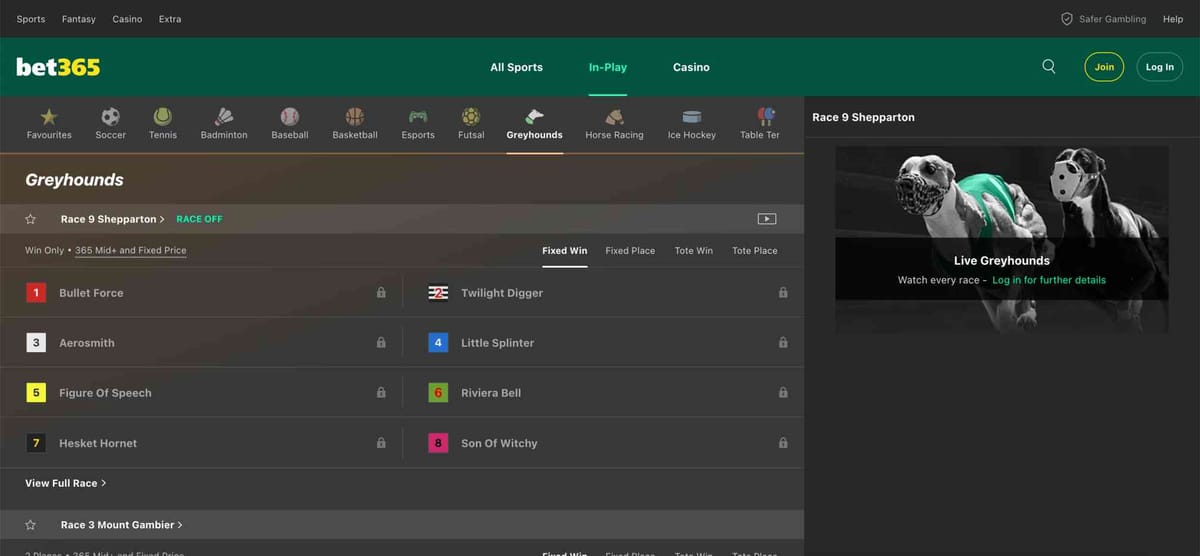Click lock icon beside Aerosmith
The height and width of the screenshot is (556, 1200).
click(x=381, y=343)
